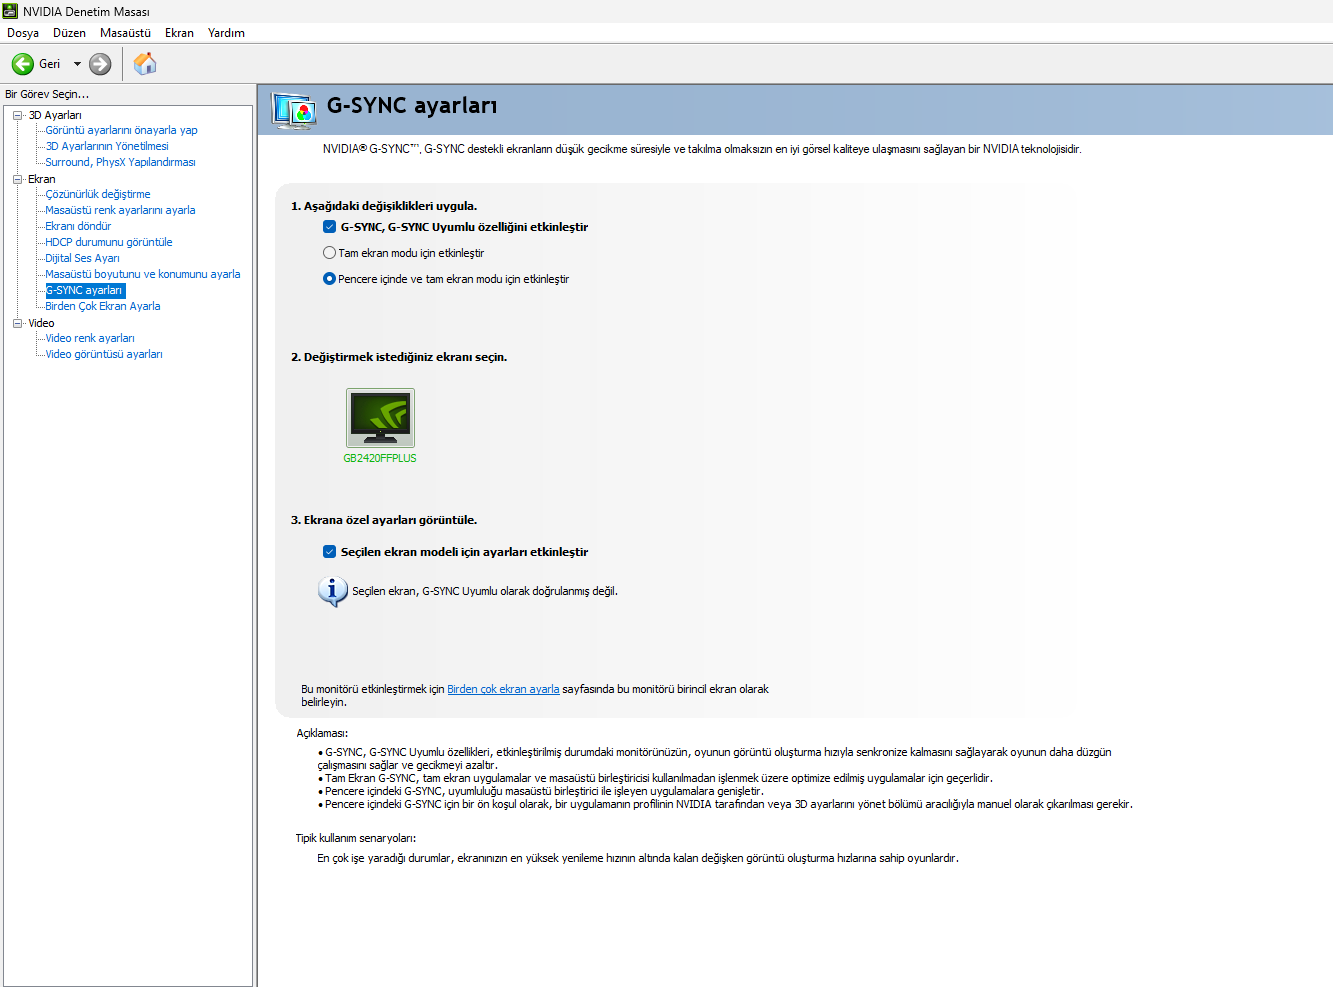Open HDCP durumunu görüntüle
The image size is (1333, 987).
point(109,242)
